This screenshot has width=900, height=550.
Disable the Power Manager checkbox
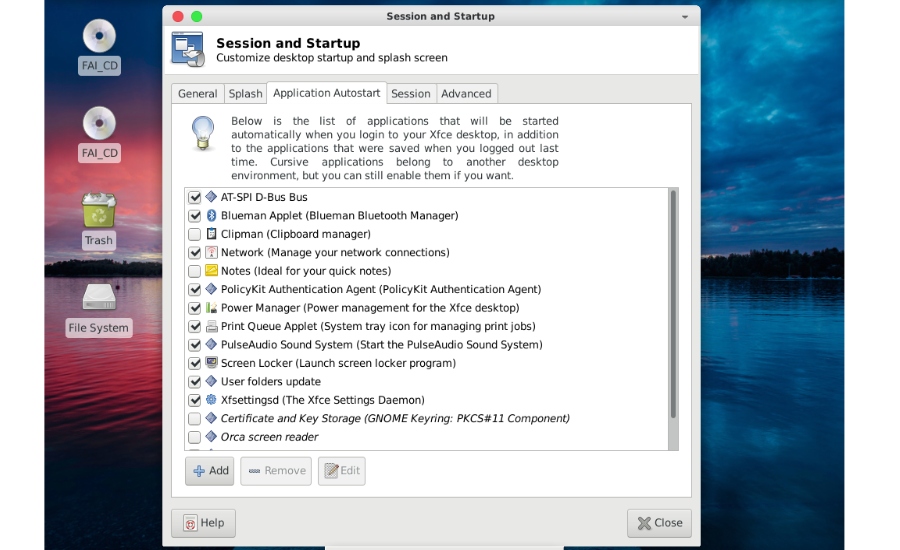pos(195,307)
